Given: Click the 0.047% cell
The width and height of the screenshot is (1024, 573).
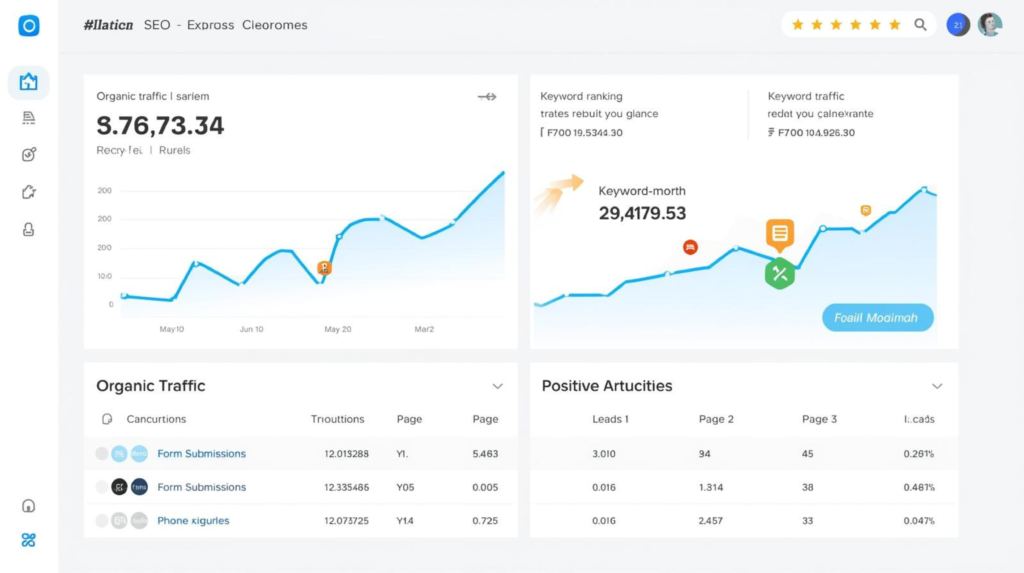Looking at the screenshot, I should (919, 521).
